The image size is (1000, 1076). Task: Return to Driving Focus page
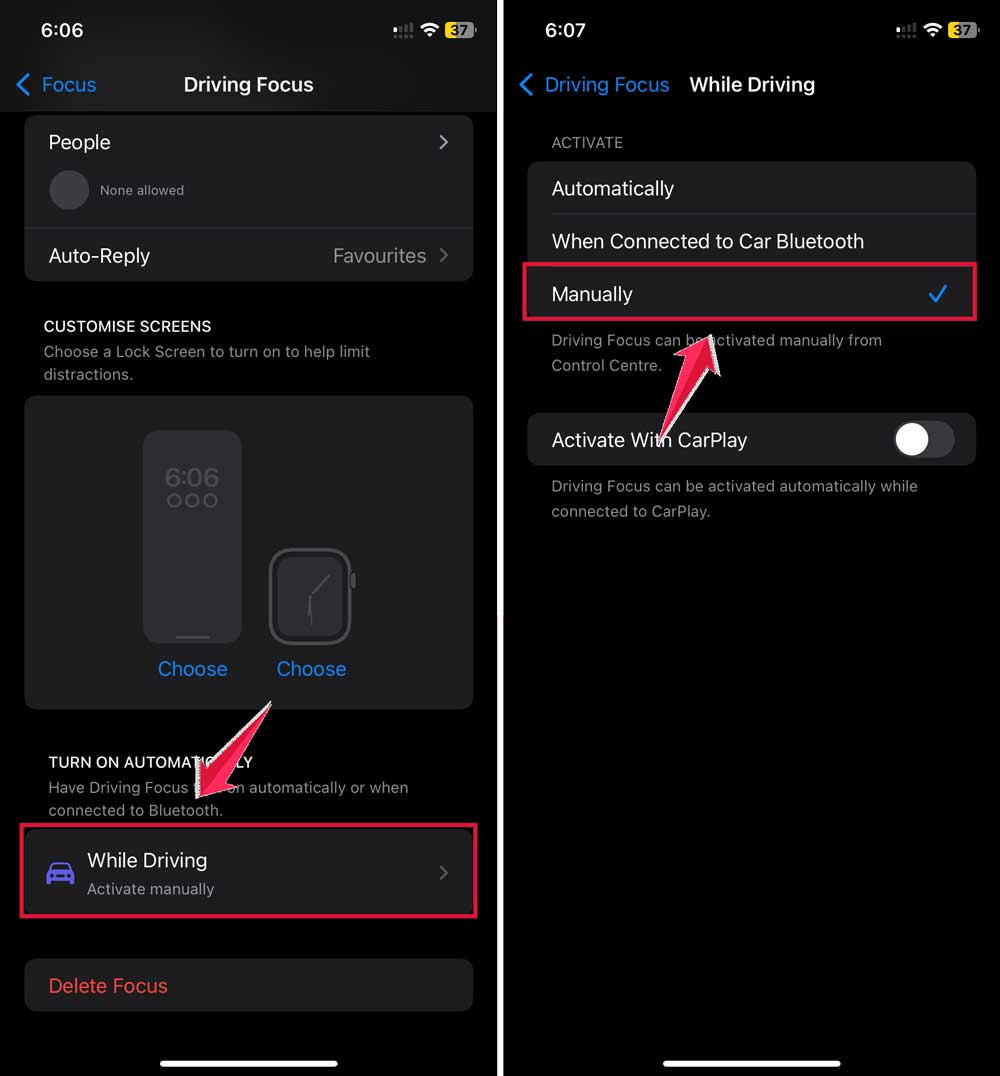(594, 84)
